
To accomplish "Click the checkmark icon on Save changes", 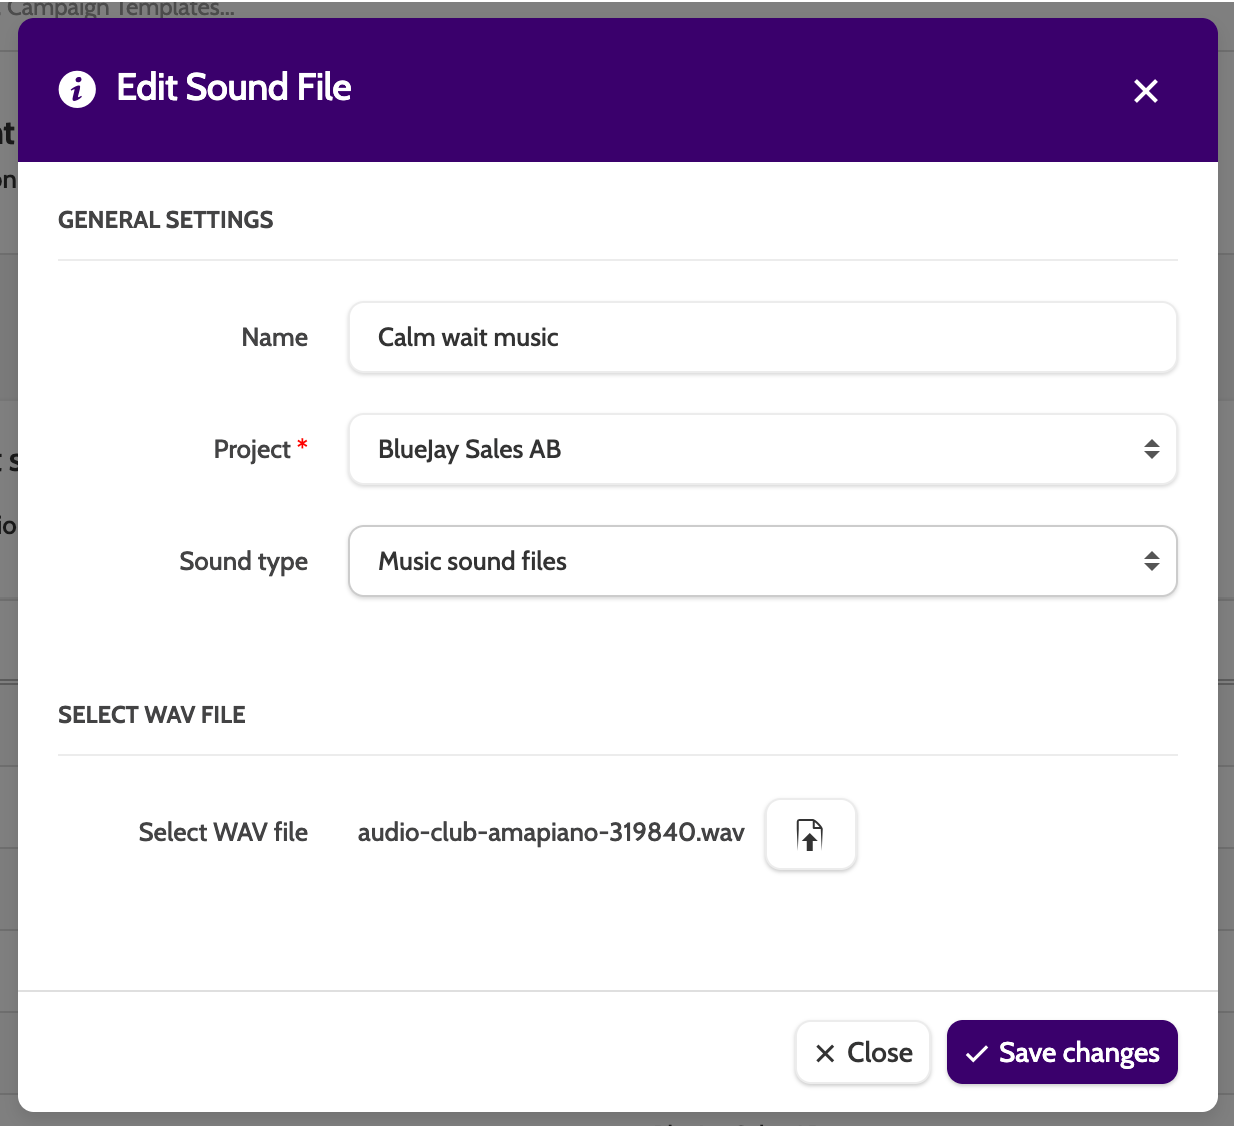I will pos(976,1053).
